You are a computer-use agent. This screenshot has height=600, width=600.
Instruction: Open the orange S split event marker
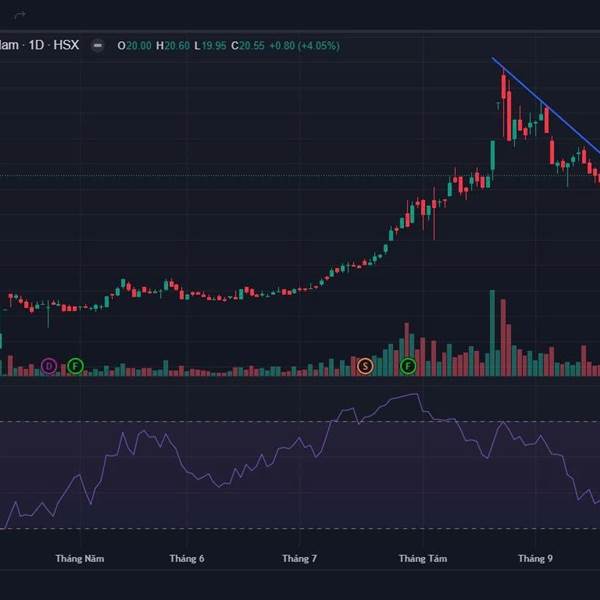(365, 366)
